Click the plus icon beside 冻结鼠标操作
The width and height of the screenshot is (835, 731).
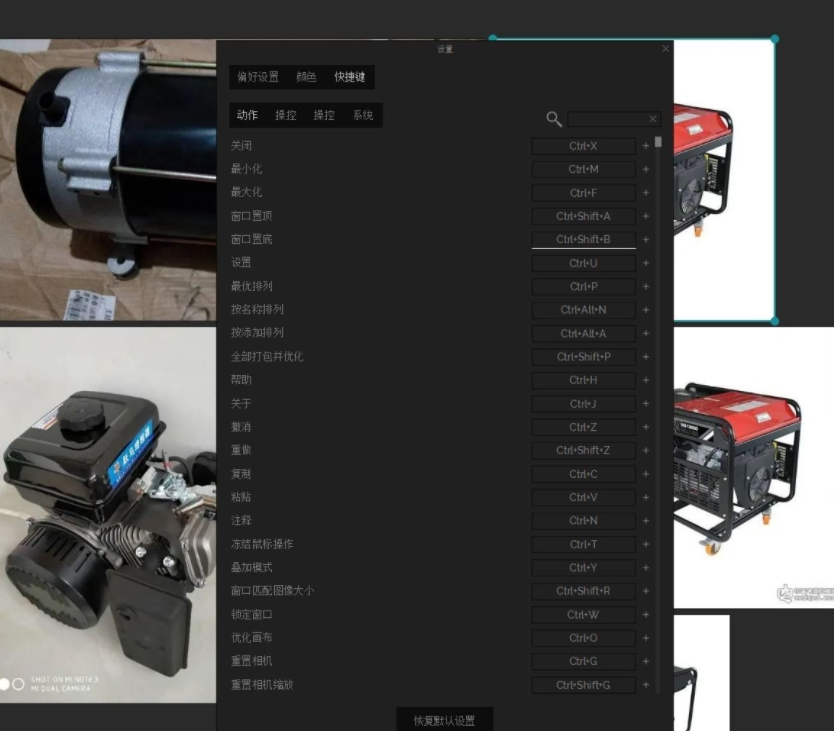pyautogui.click(x=645, y=544)
